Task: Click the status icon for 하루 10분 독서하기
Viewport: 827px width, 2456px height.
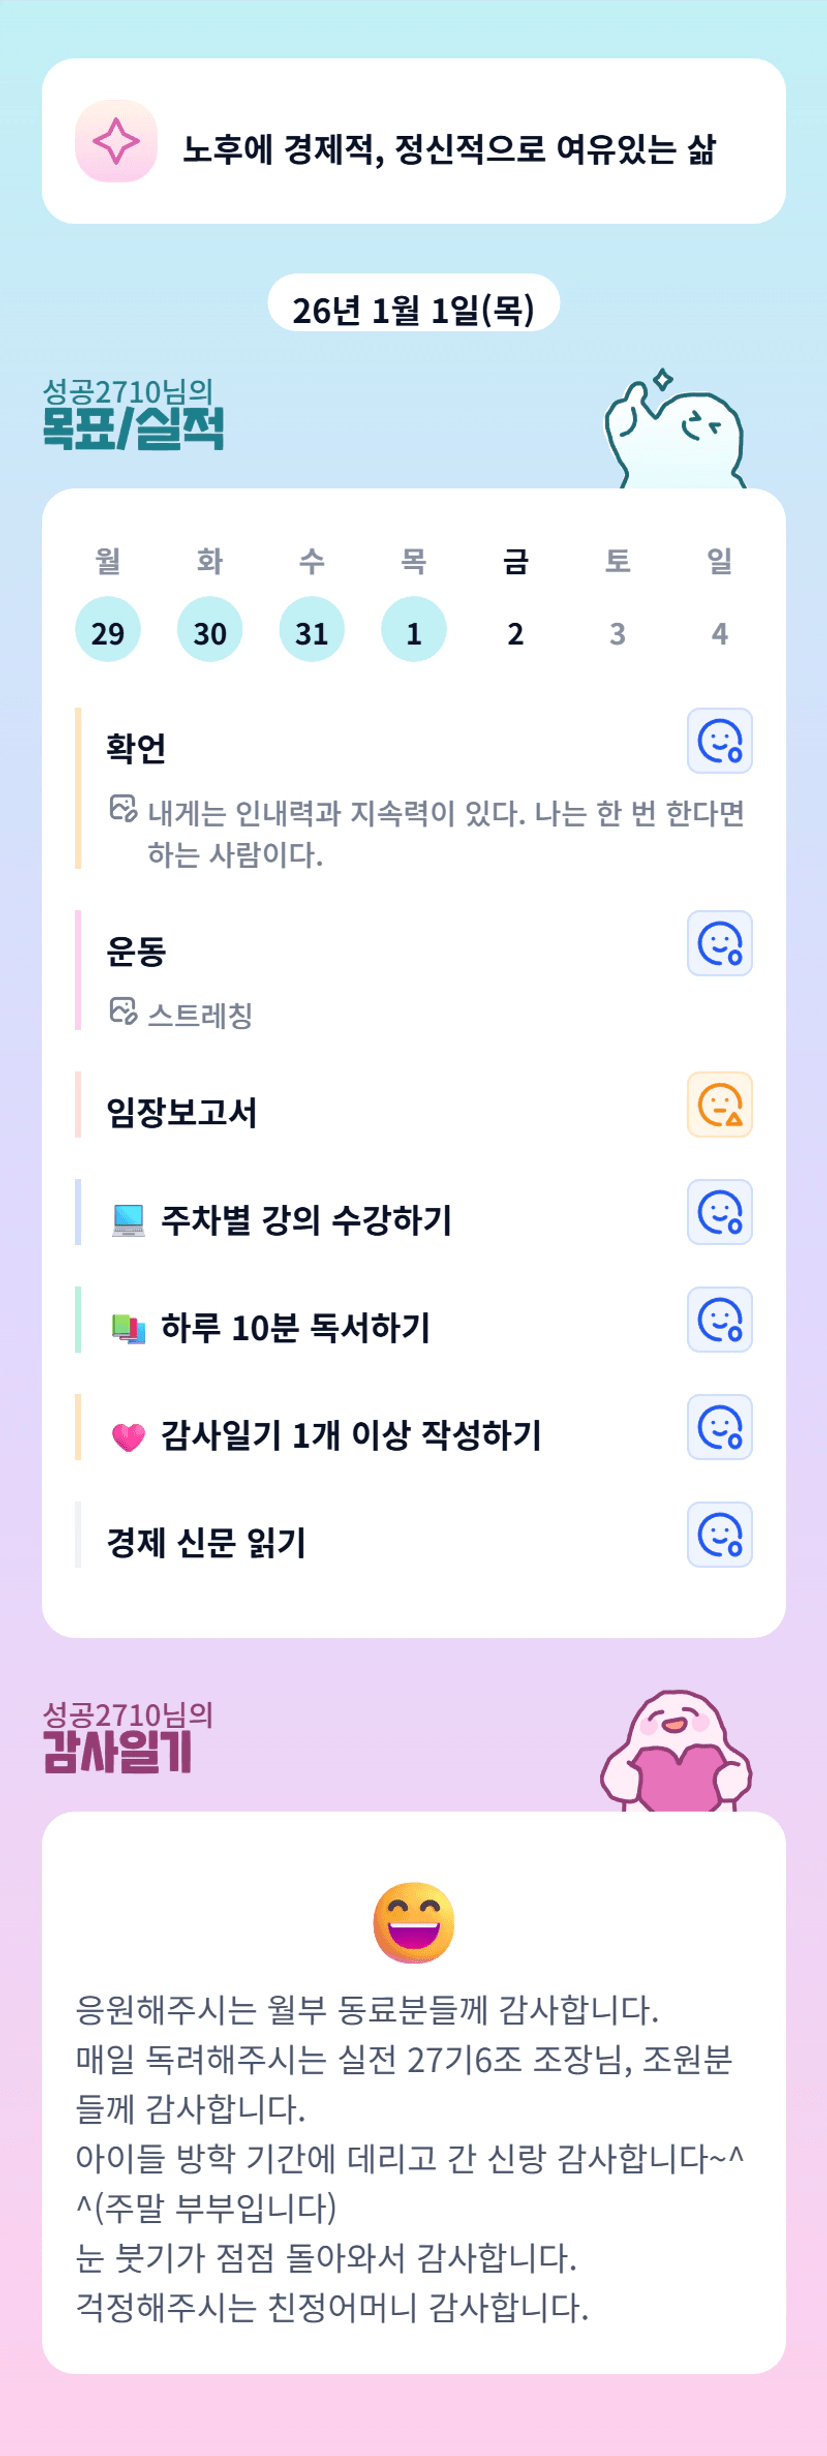Action: (x=719, y=1320)
